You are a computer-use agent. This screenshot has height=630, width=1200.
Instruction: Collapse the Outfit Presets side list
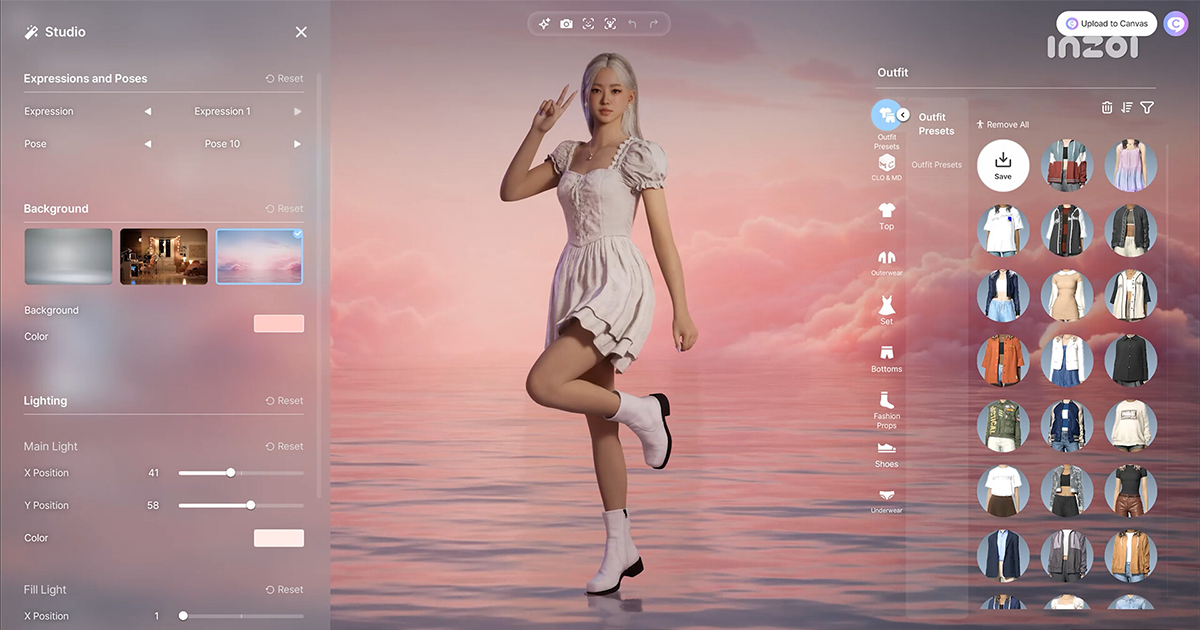point(902,115)
